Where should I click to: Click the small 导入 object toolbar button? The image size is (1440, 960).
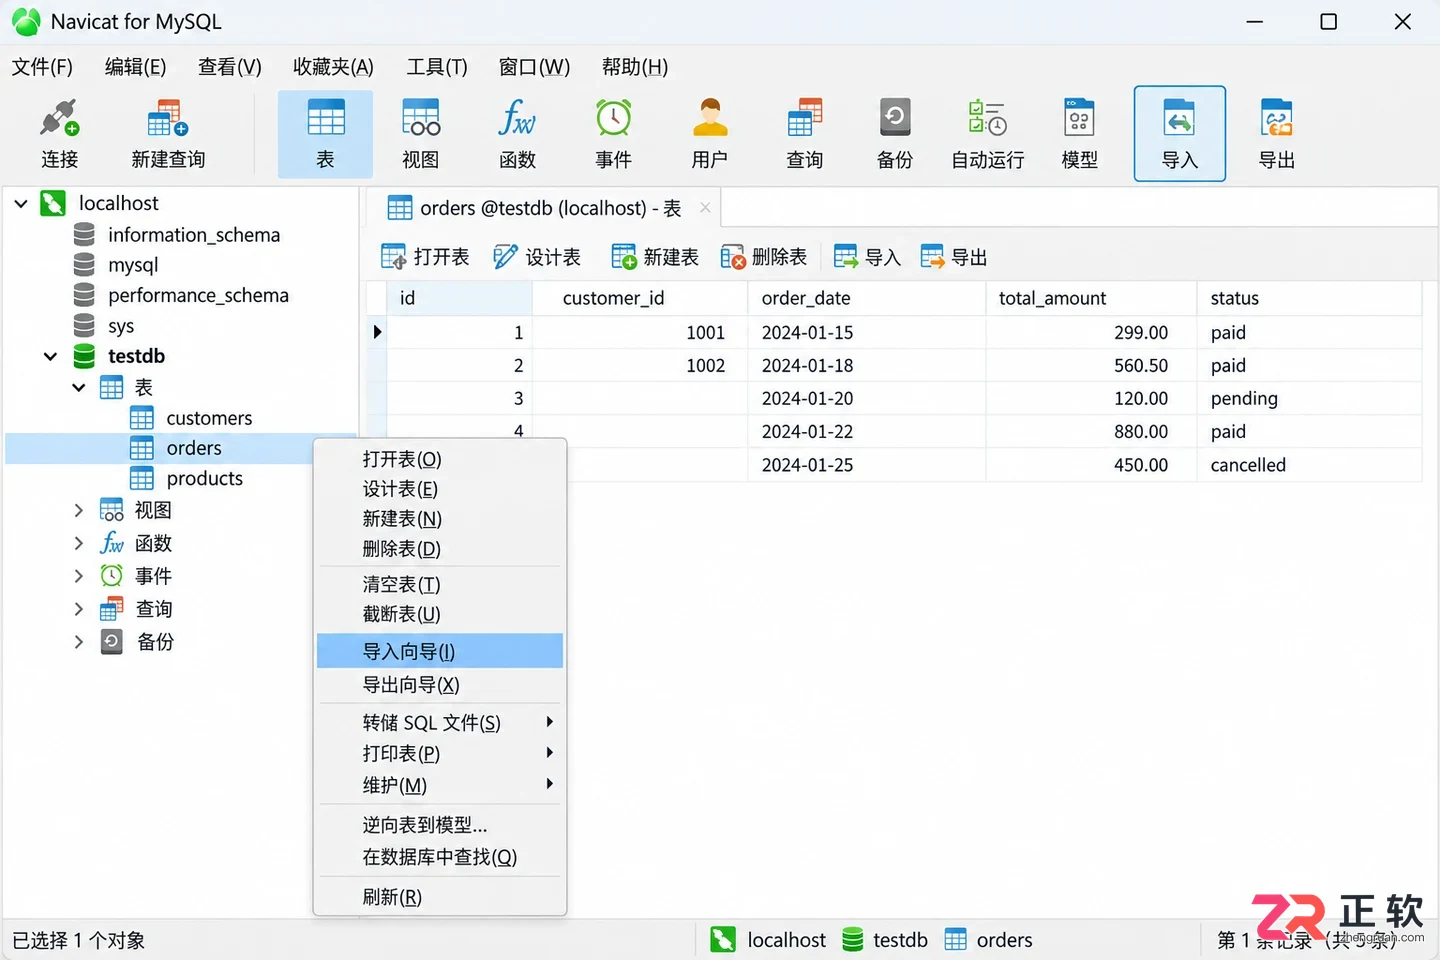(x=867, y=257)
